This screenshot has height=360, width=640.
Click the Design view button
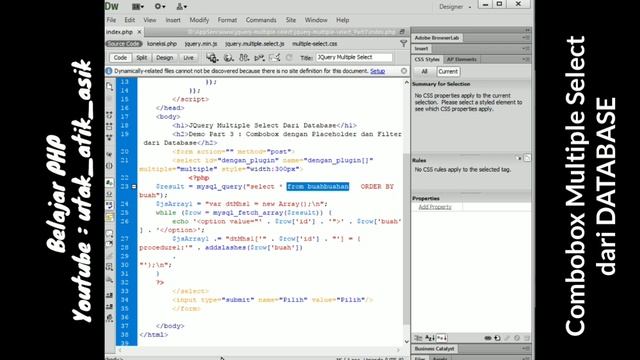(164, 58)
